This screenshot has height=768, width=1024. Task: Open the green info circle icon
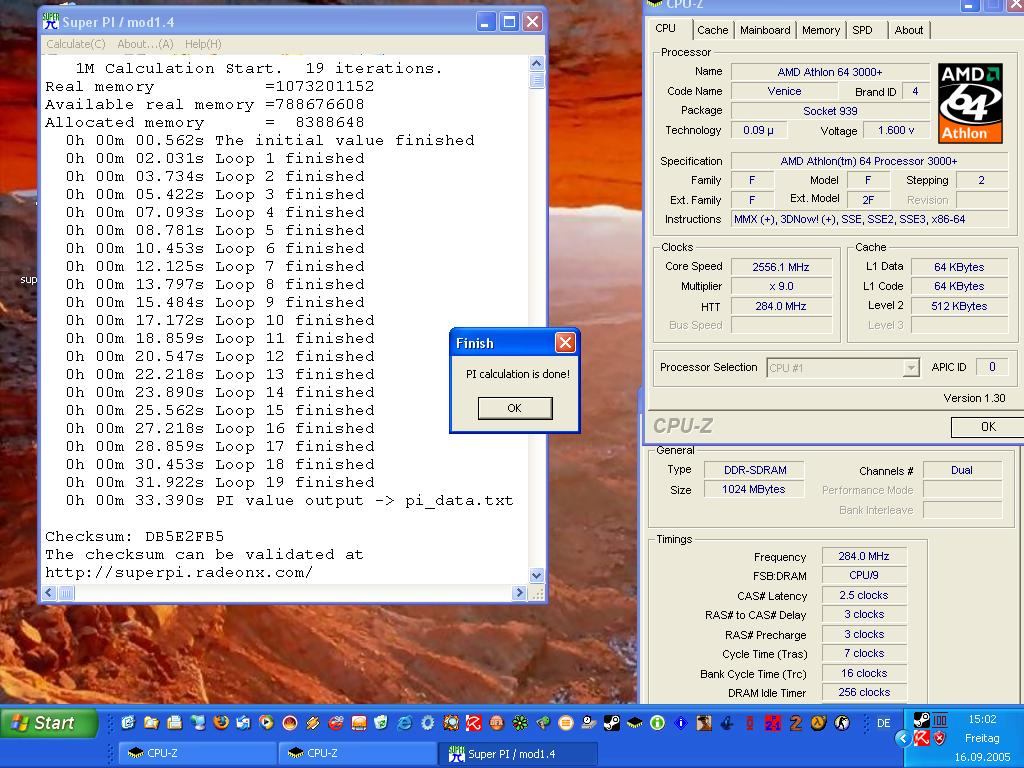[657, 722]
